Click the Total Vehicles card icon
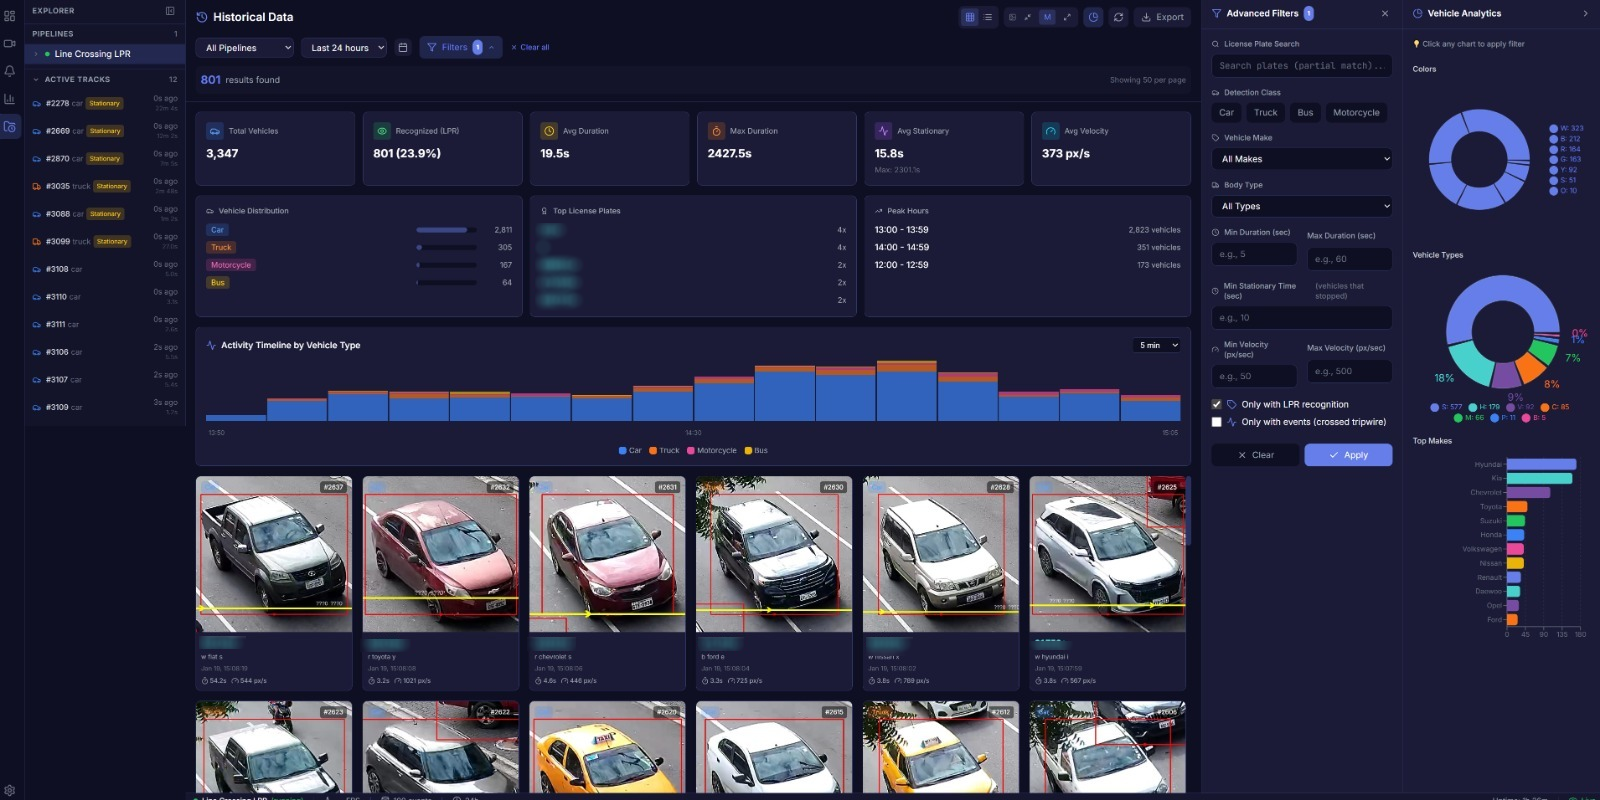The width and height of the screenshot is (1600, 800). (x=214, y=131)
